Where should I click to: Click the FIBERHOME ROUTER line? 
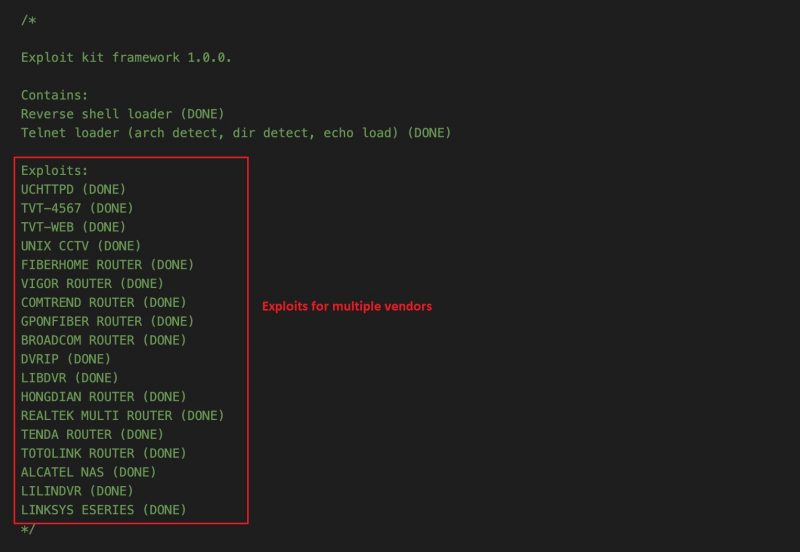point(107,265)
